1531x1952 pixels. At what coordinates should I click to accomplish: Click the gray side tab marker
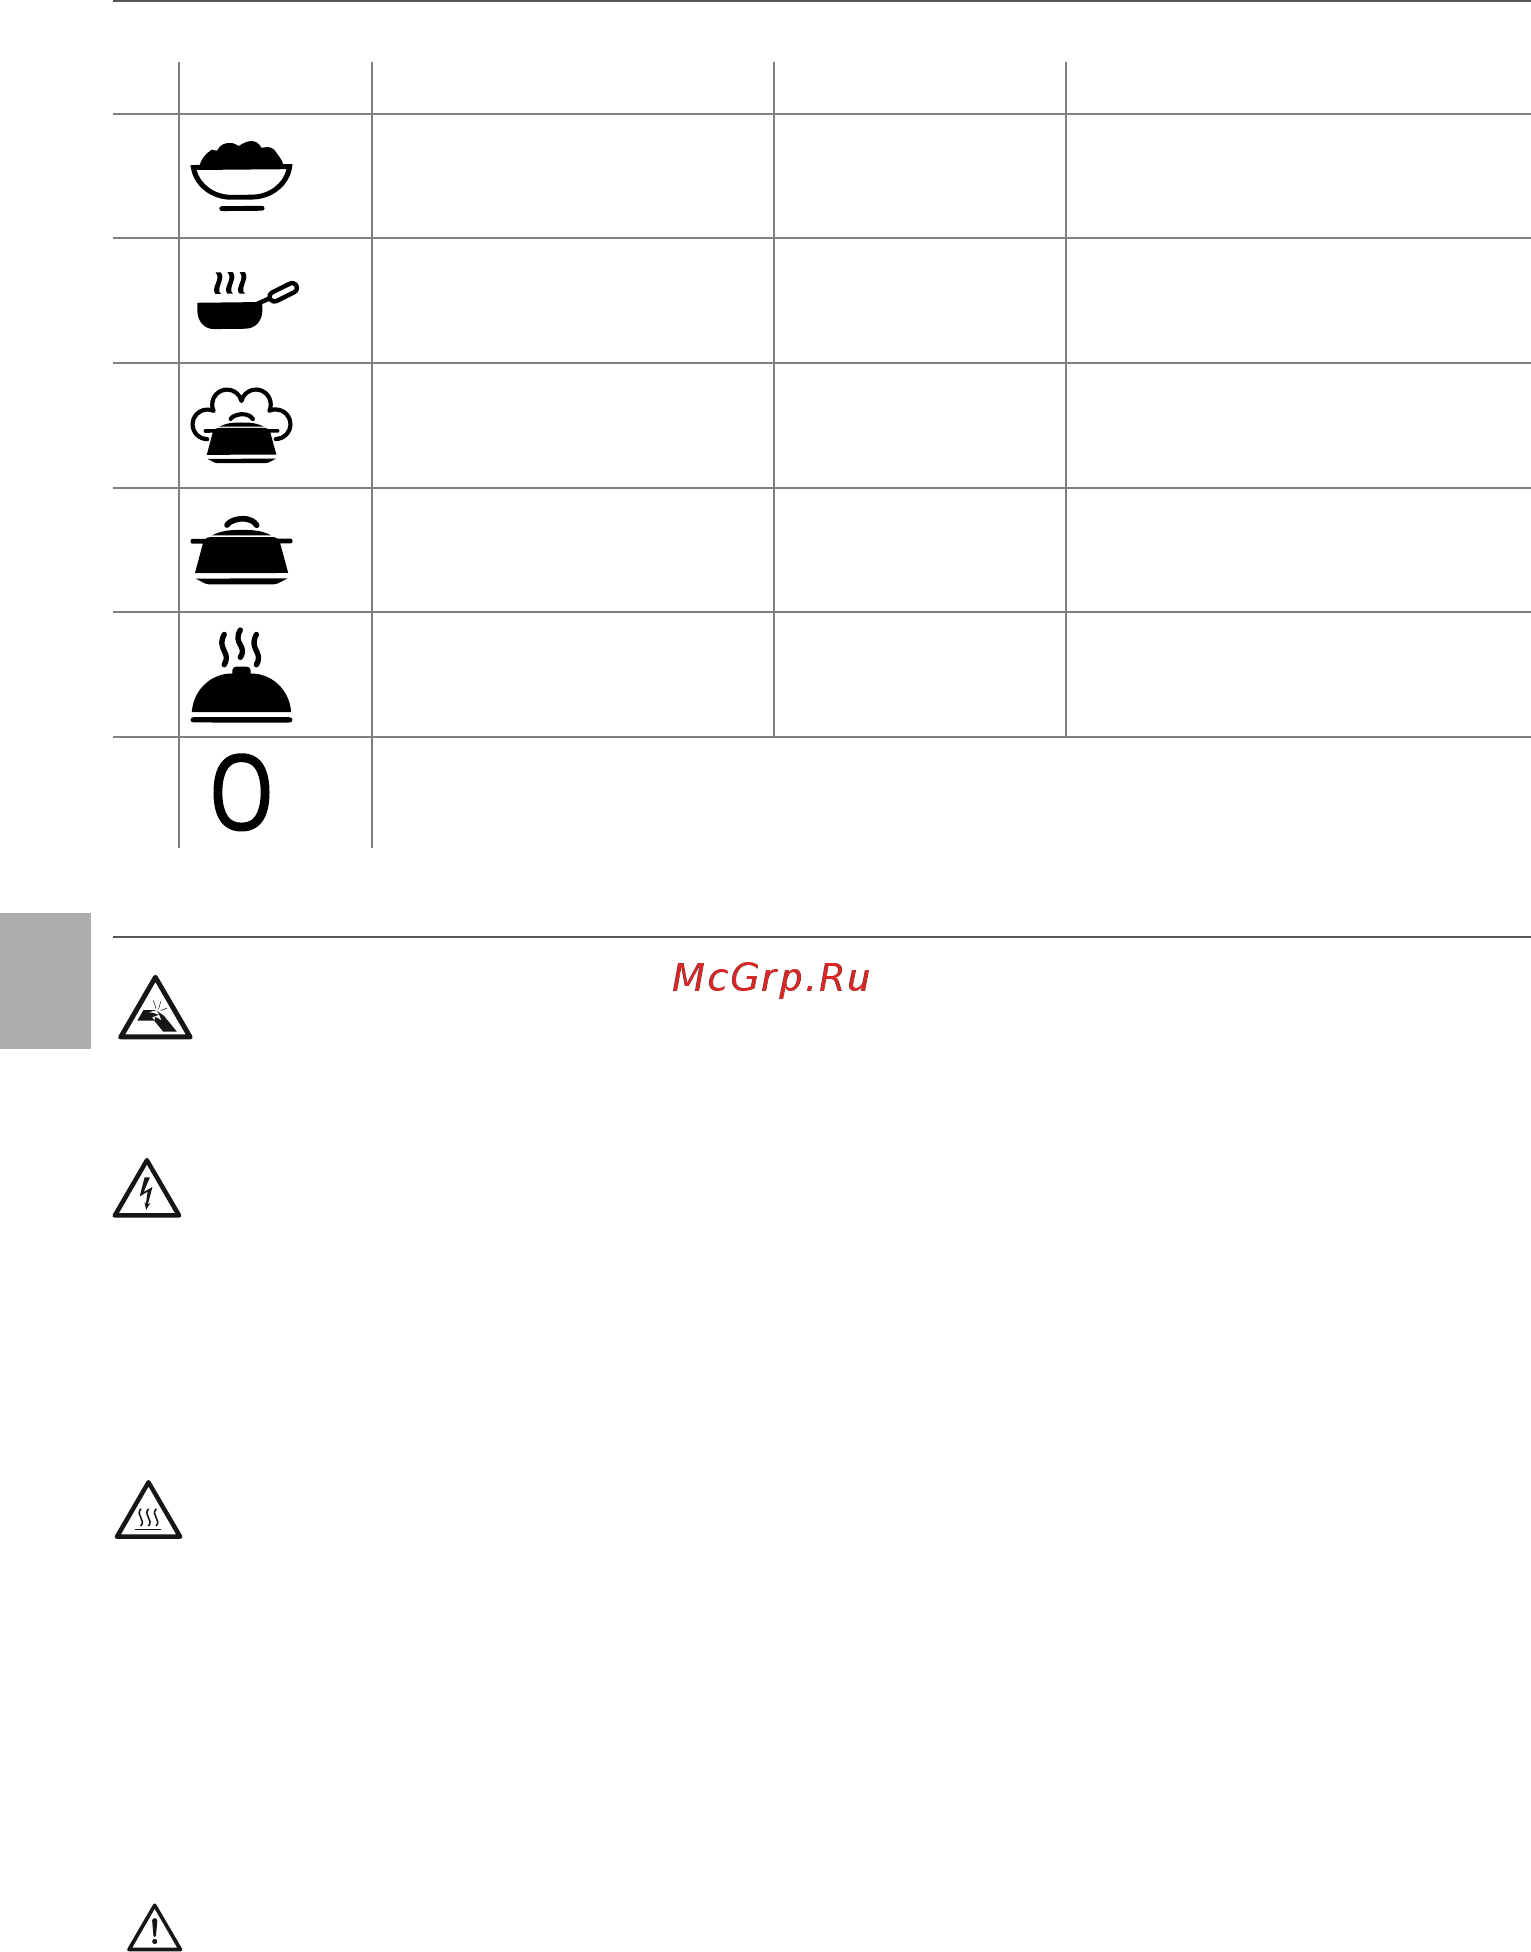[45, 980]
